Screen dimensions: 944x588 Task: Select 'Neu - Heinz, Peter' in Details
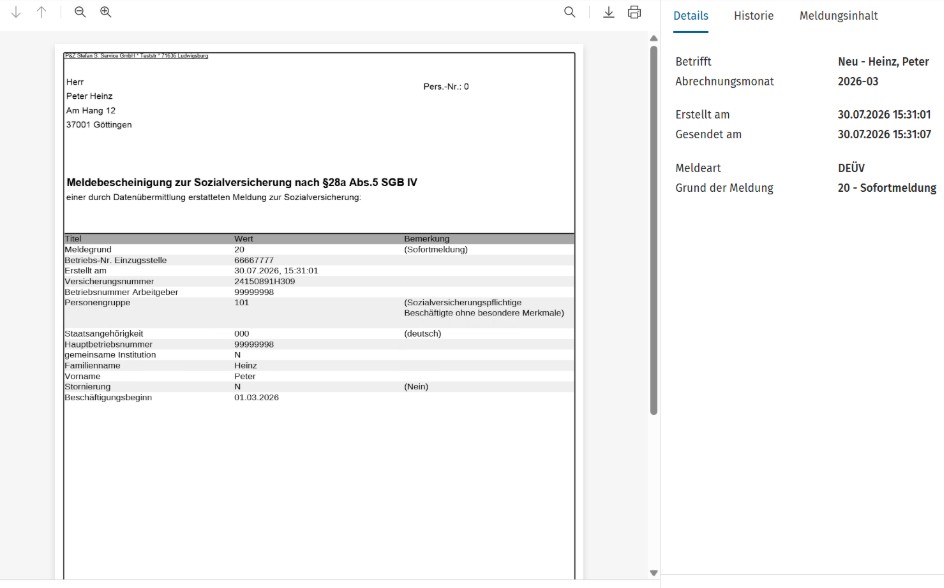pos(883,61)
